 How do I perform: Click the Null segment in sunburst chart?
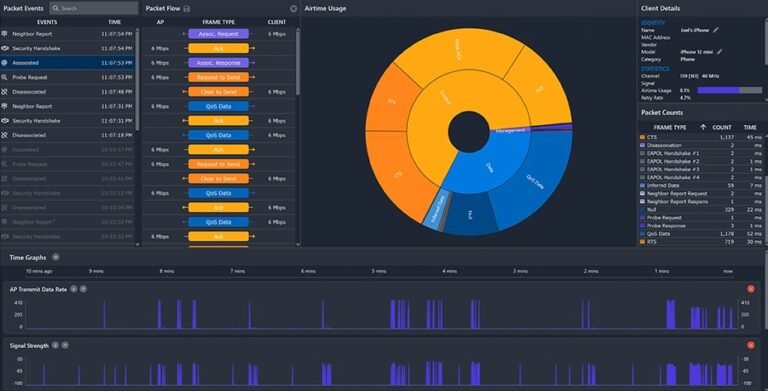point(469,215)
